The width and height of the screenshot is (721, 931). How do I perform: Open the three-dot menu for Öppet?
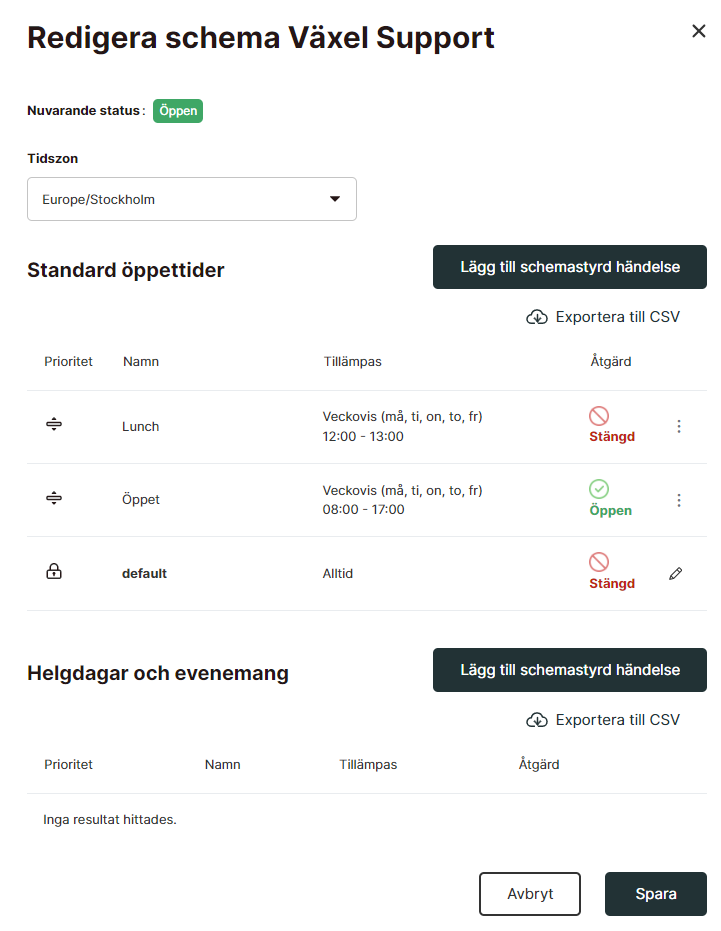point(679,500)
